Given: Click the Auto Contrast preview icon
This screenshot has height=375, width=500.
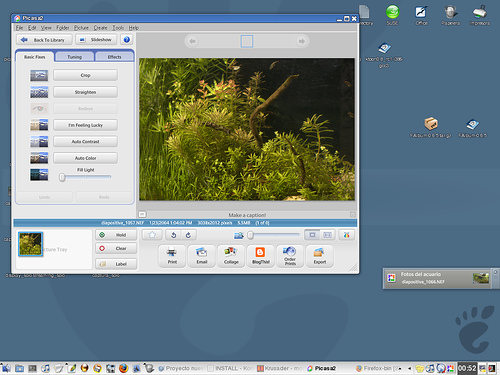Looking at the screenshot, I should coord(39,142).
